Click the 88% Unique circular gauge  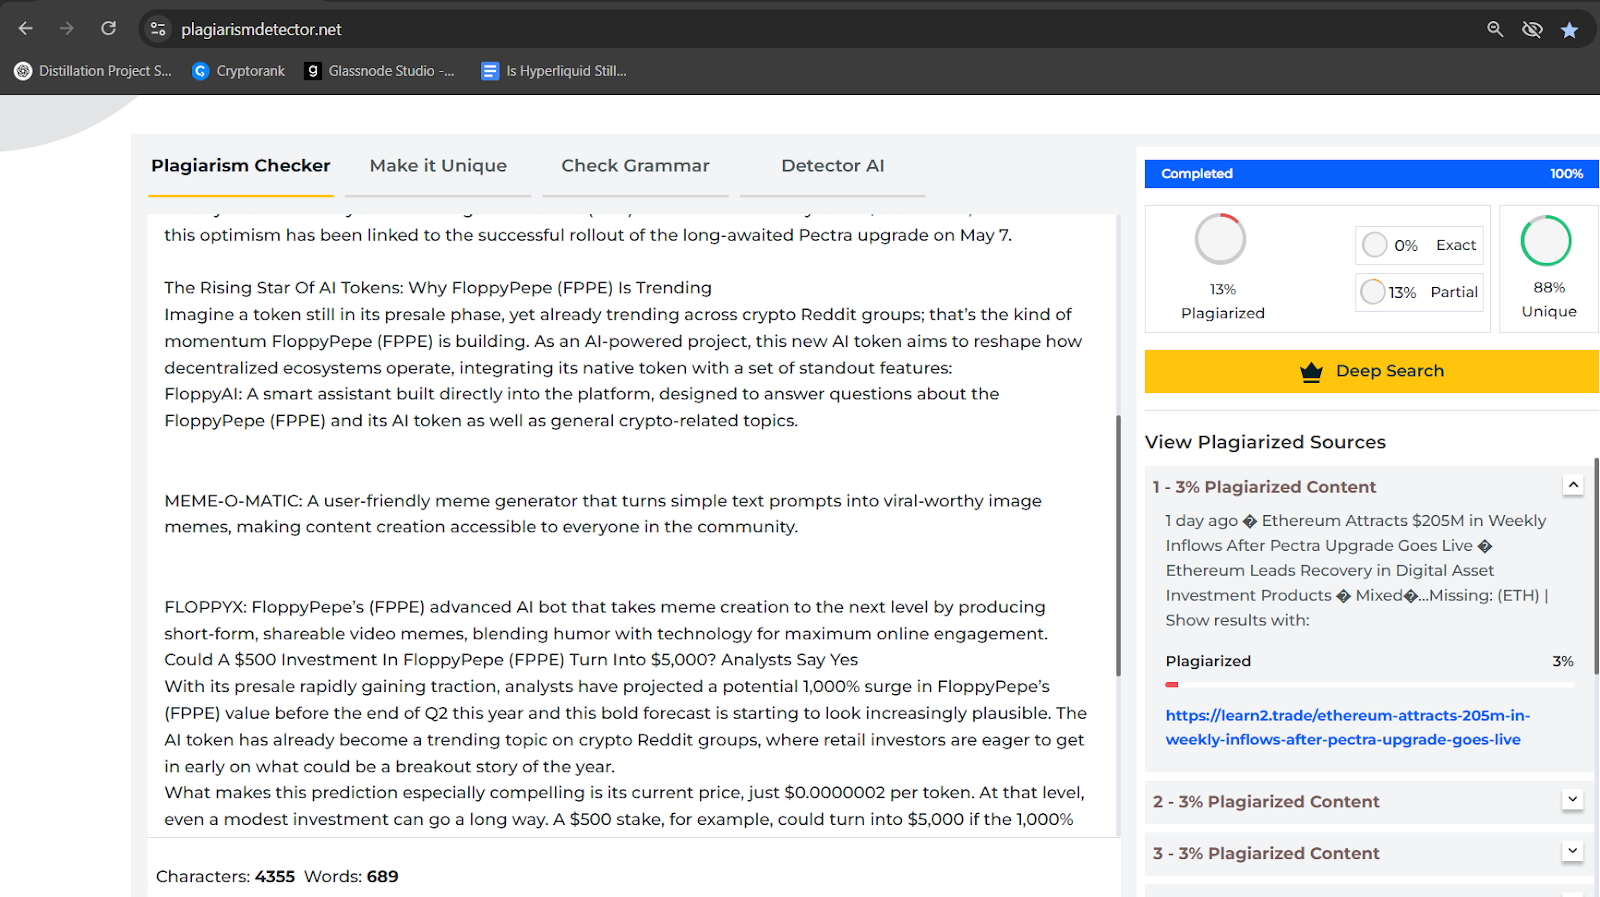pos(1546,240)
